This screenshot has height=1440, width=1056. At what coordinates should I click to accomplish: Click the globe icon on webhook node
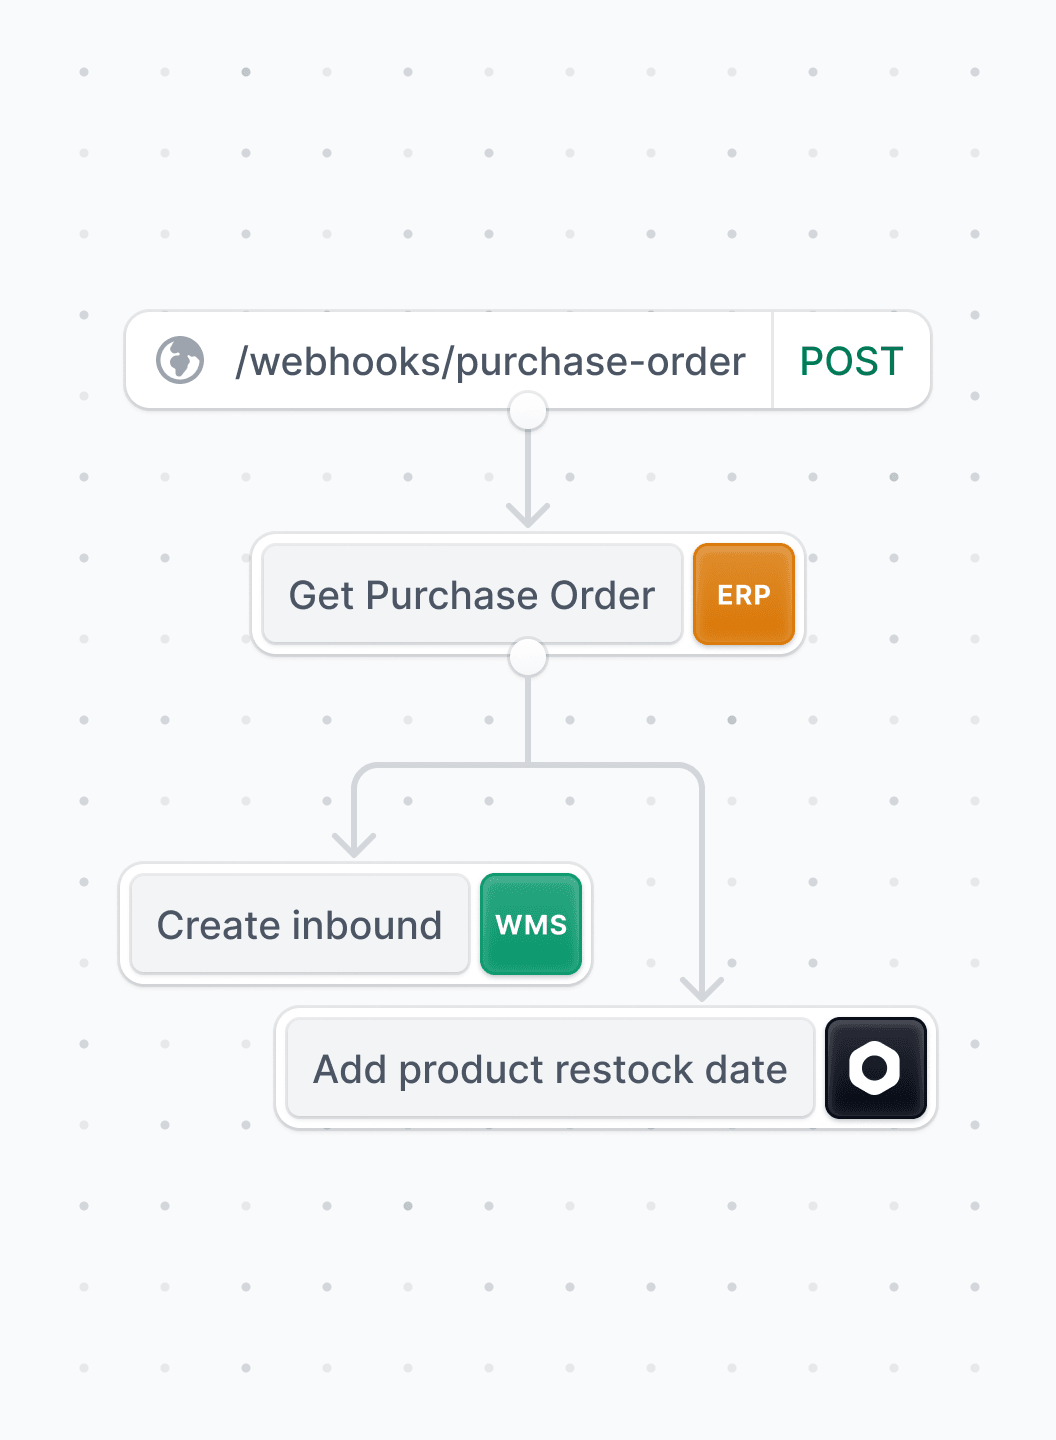(x=180, y=360)
